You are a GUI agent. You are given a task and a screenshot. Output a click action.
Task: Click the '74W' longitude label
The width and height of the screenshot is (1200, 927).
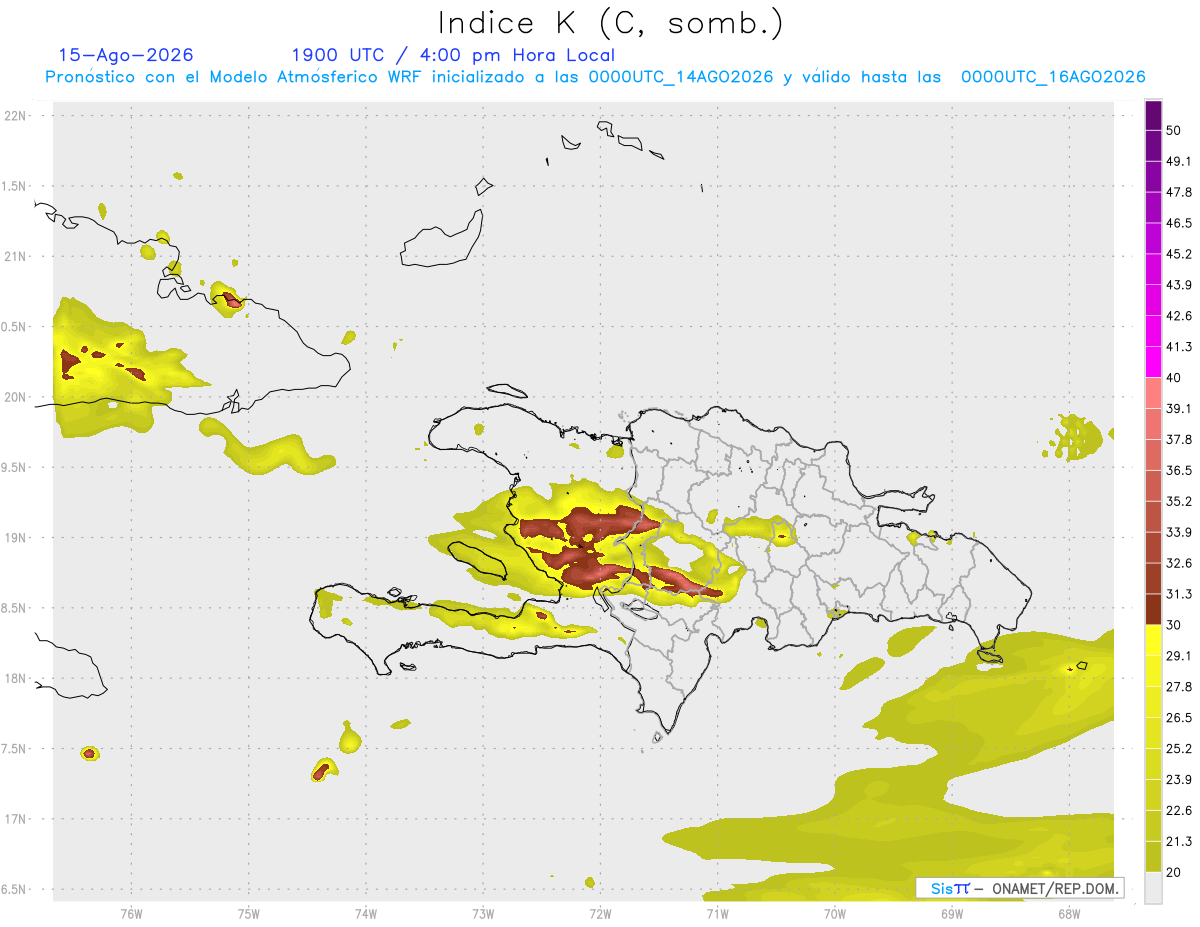point(366,913)
